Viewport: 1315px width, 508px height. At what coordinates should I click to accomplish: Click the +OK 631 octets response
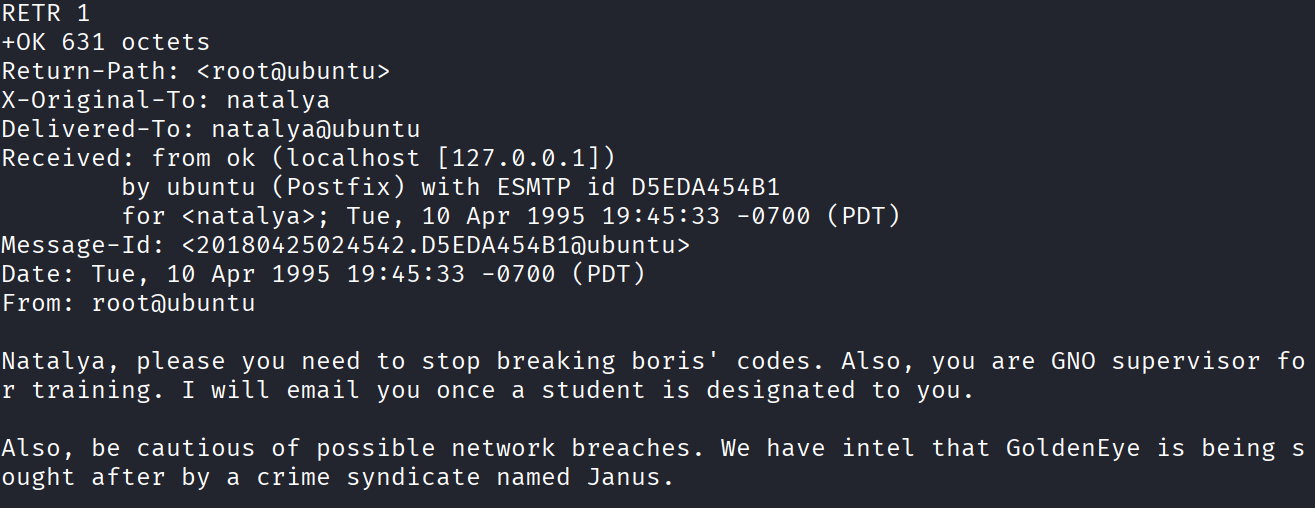coord(106,42)
